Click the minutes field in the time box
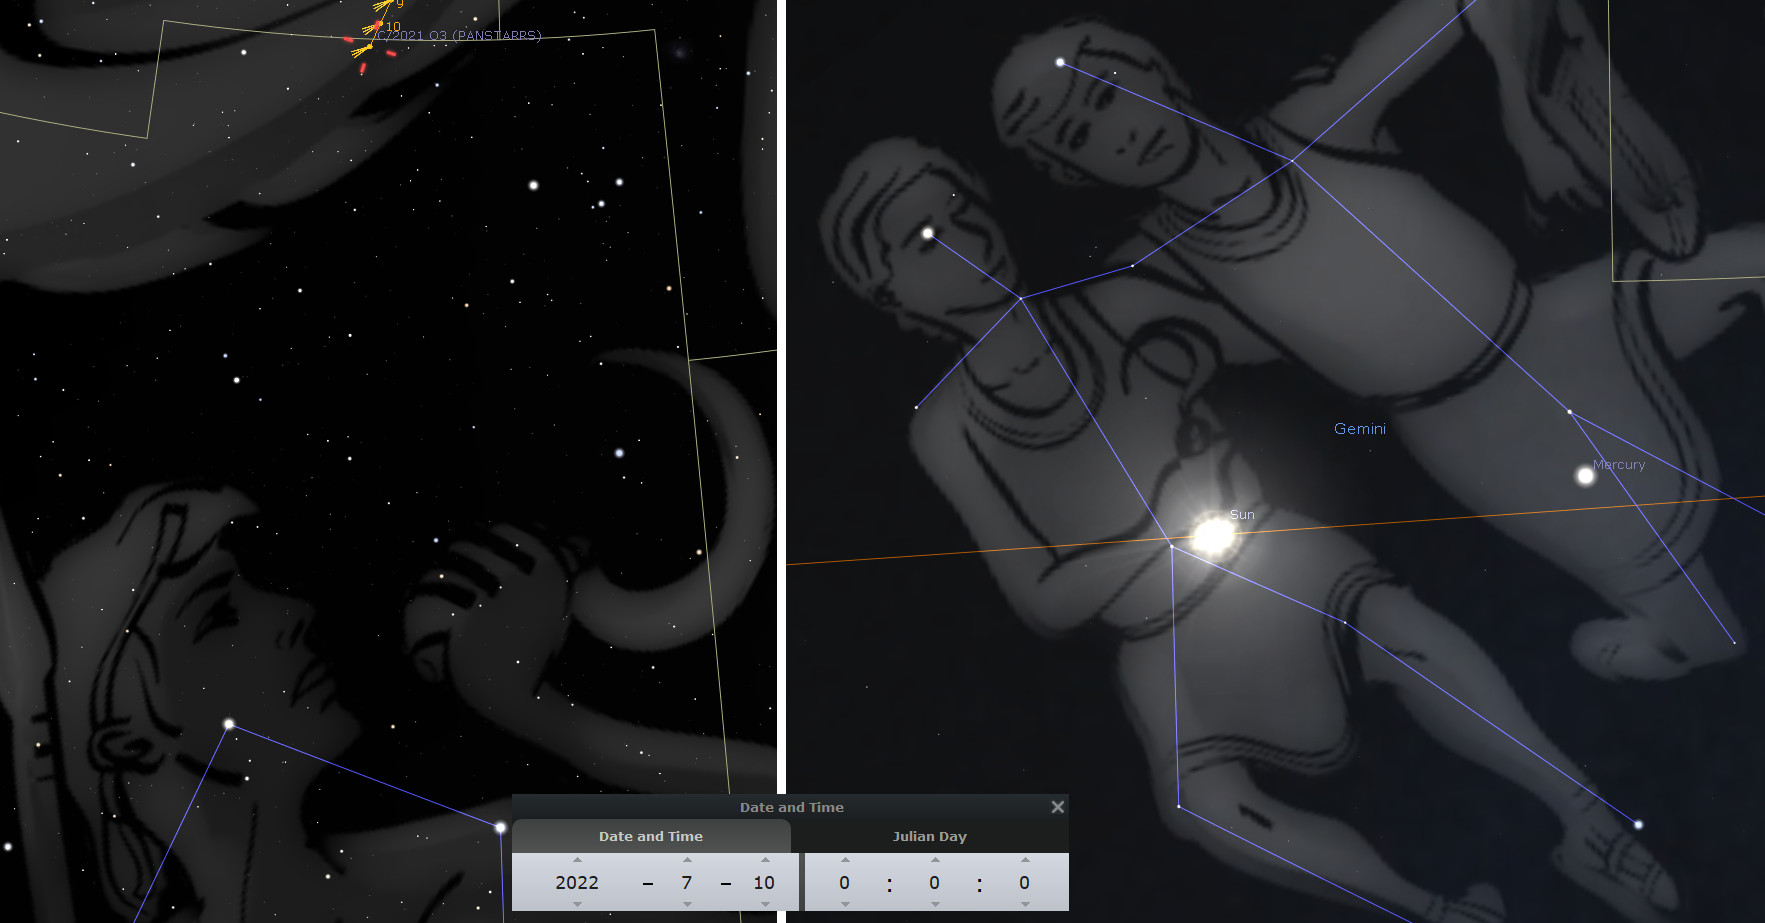 point(935,882)
